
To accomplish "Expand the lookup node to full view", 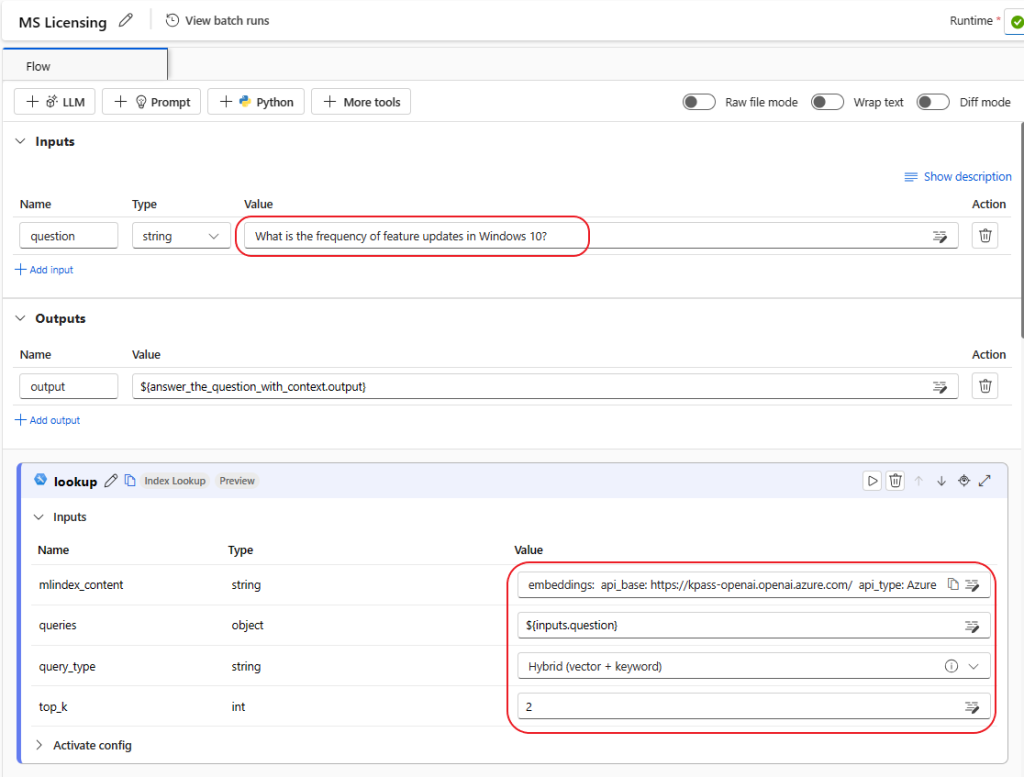I will click(985, 481).
